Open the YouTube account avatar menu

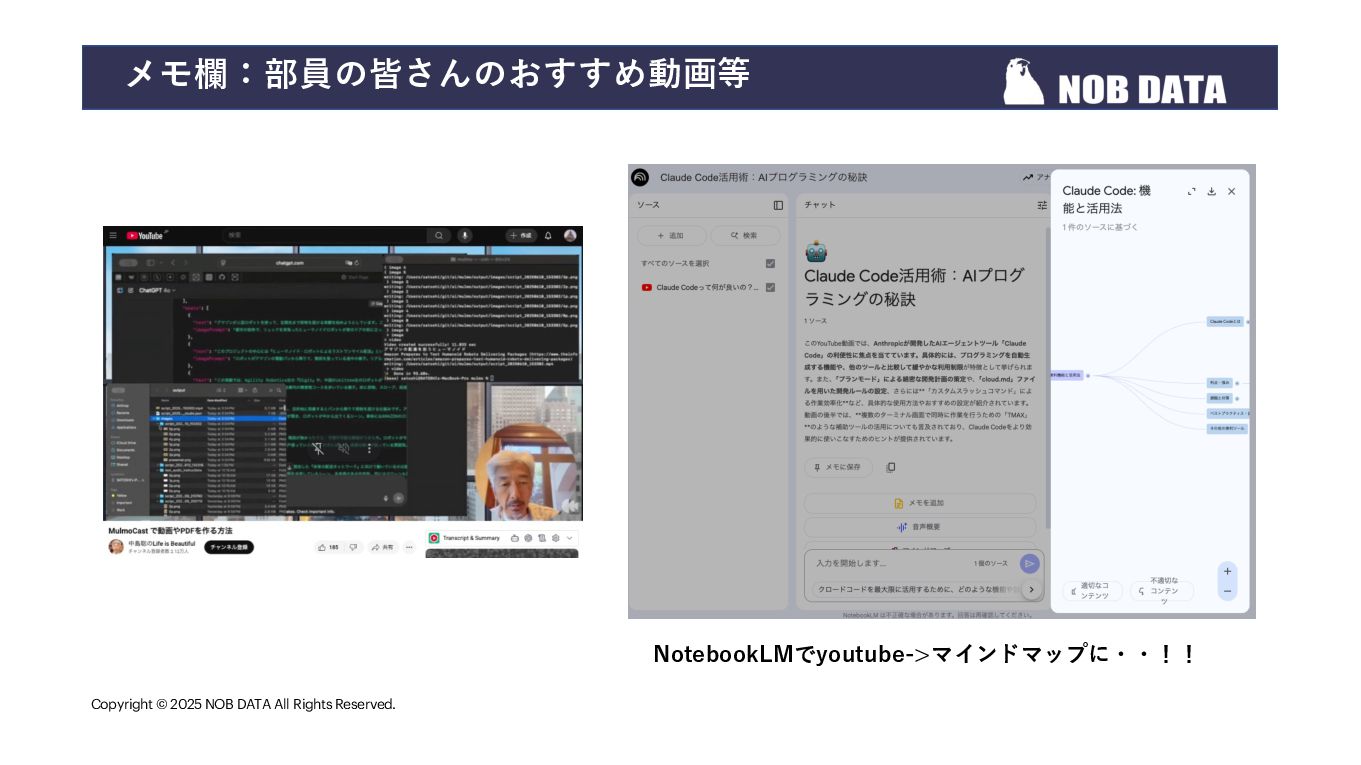570,236
